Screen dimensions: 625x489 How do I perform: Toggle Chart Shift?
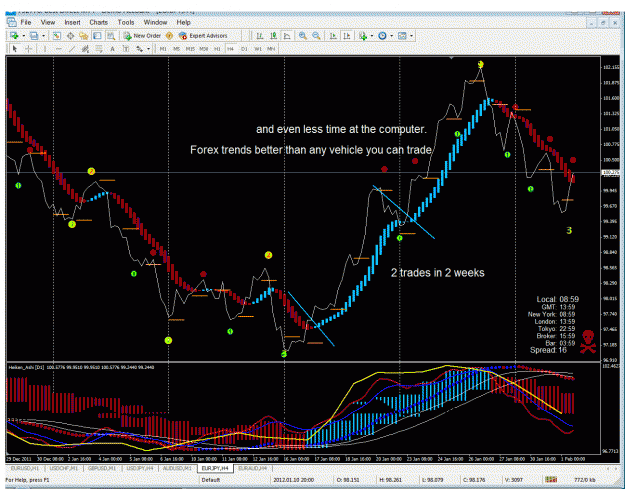(347, 36)
